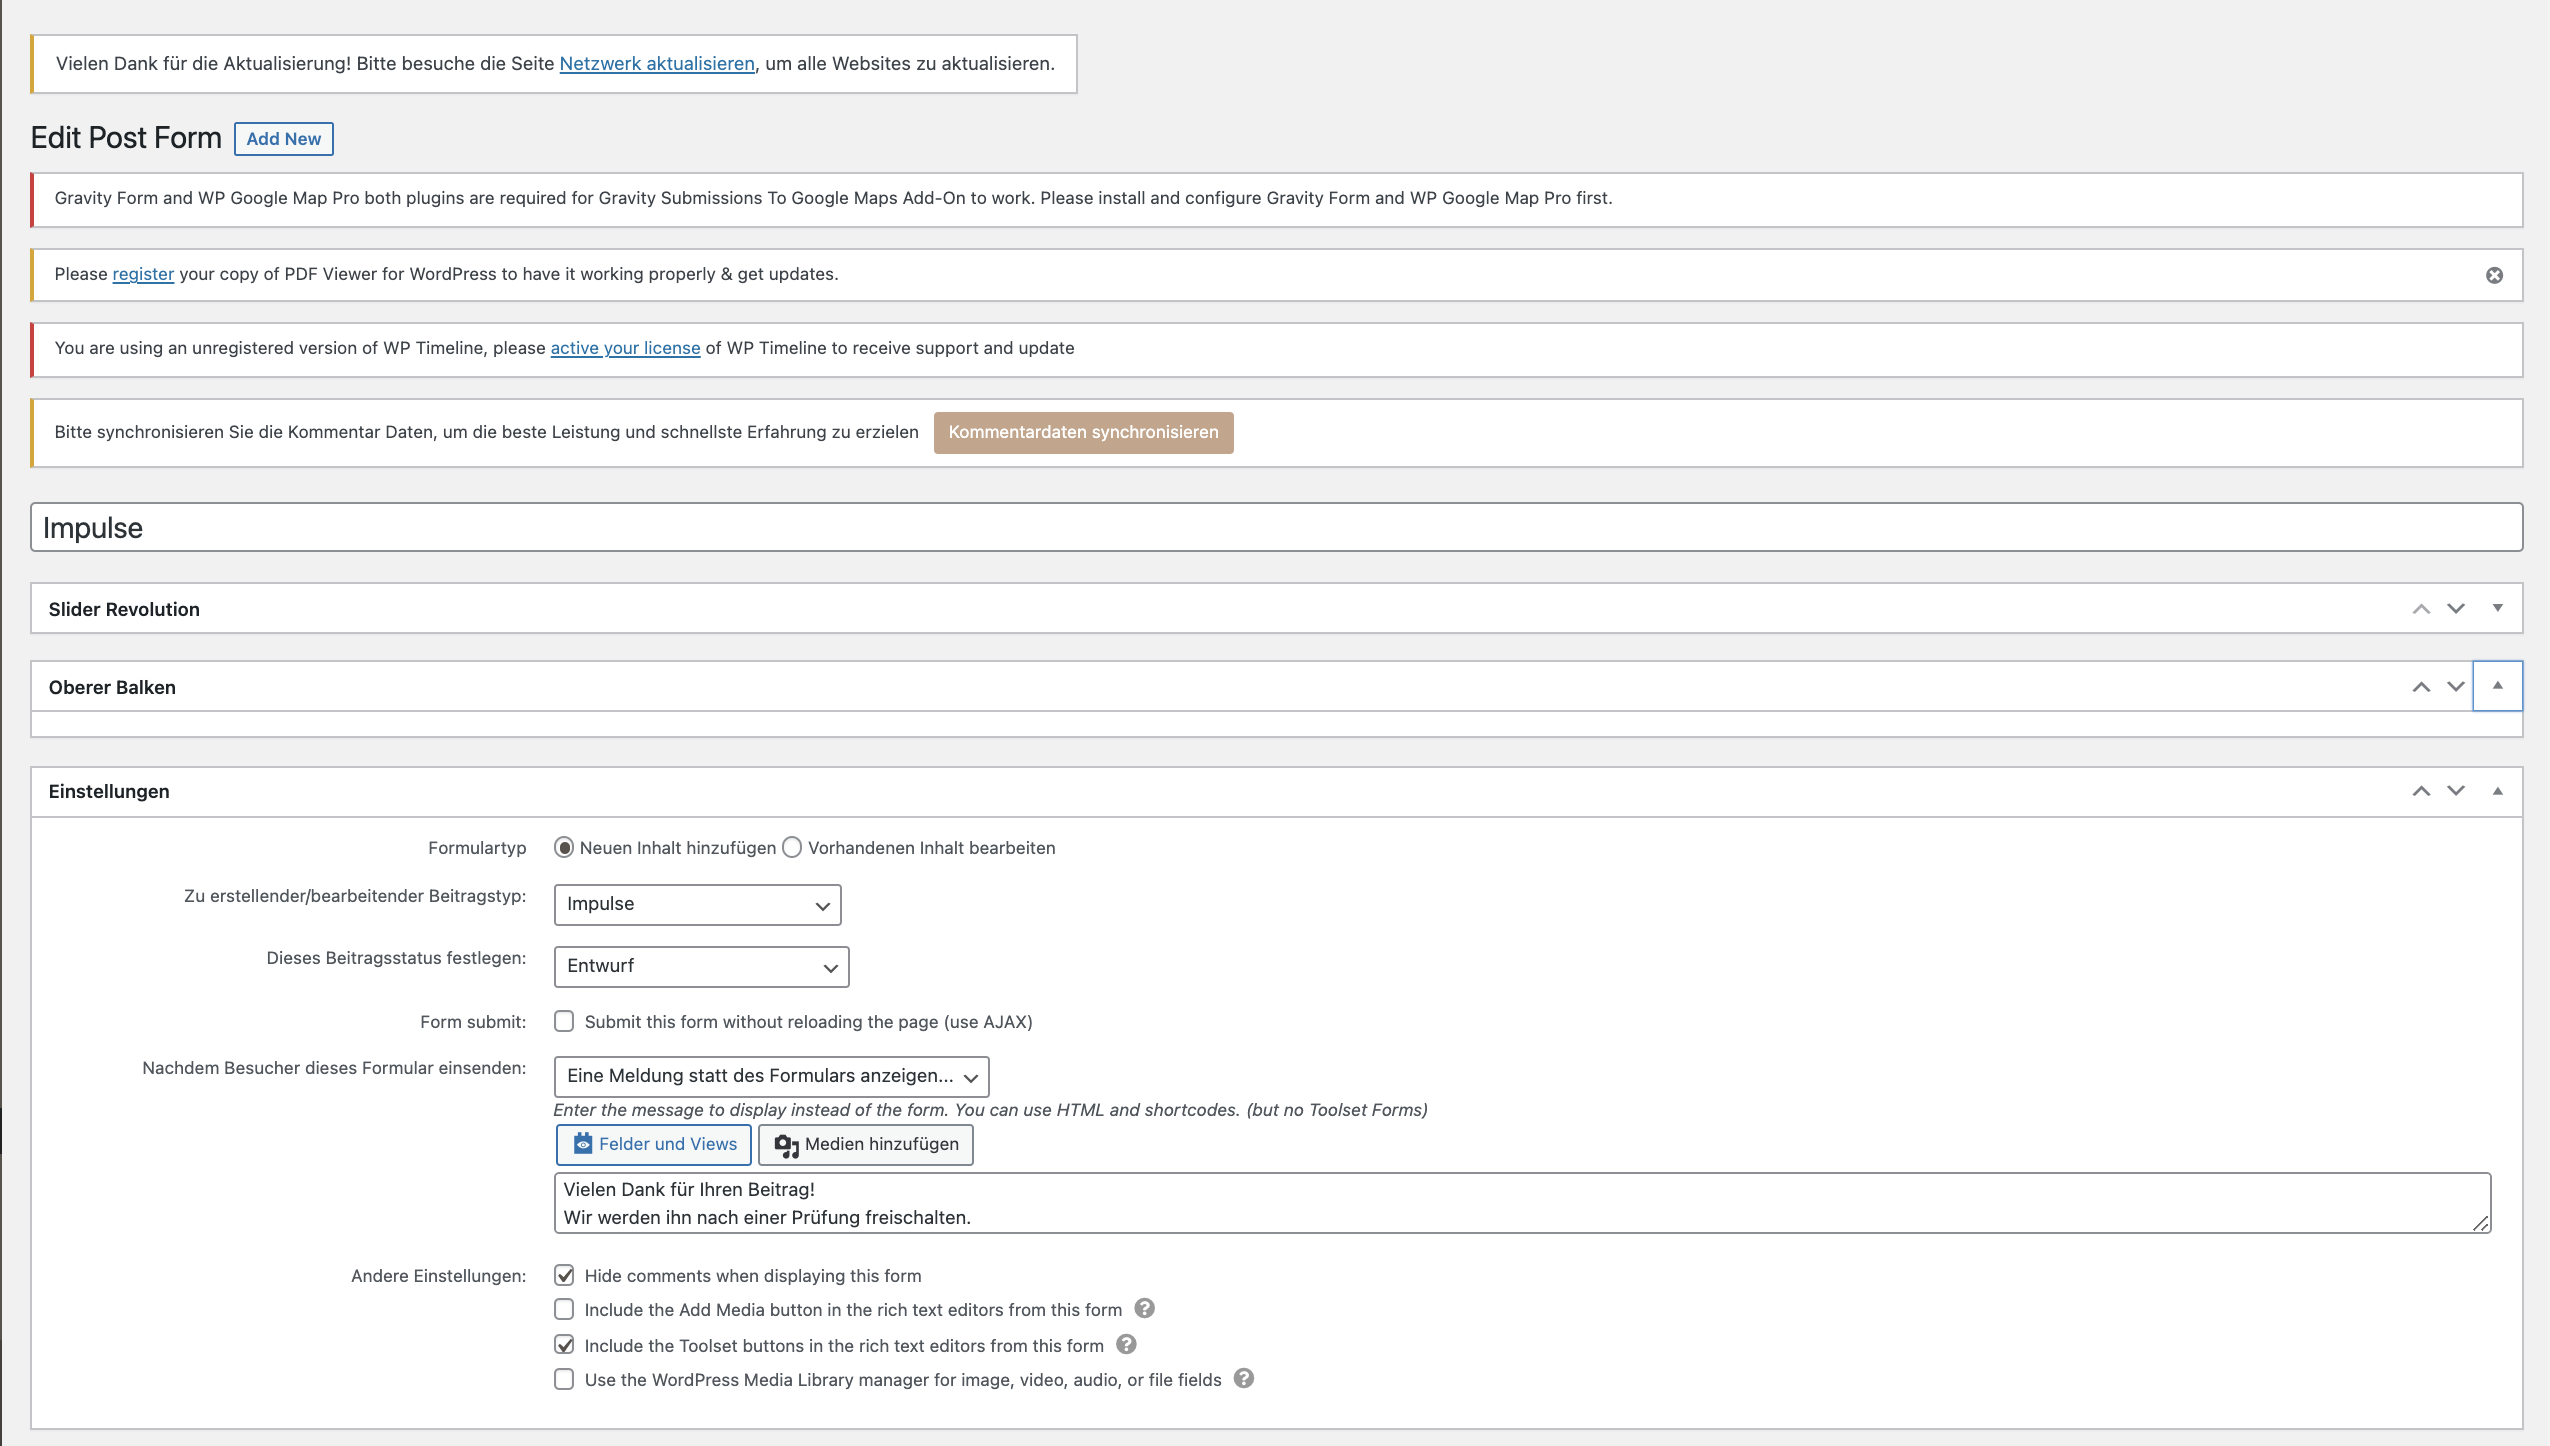This screenshot has height=1446, width=2550.
Task: Expand the Slider Revolution panel
Action: click(x=2497, y=608)
